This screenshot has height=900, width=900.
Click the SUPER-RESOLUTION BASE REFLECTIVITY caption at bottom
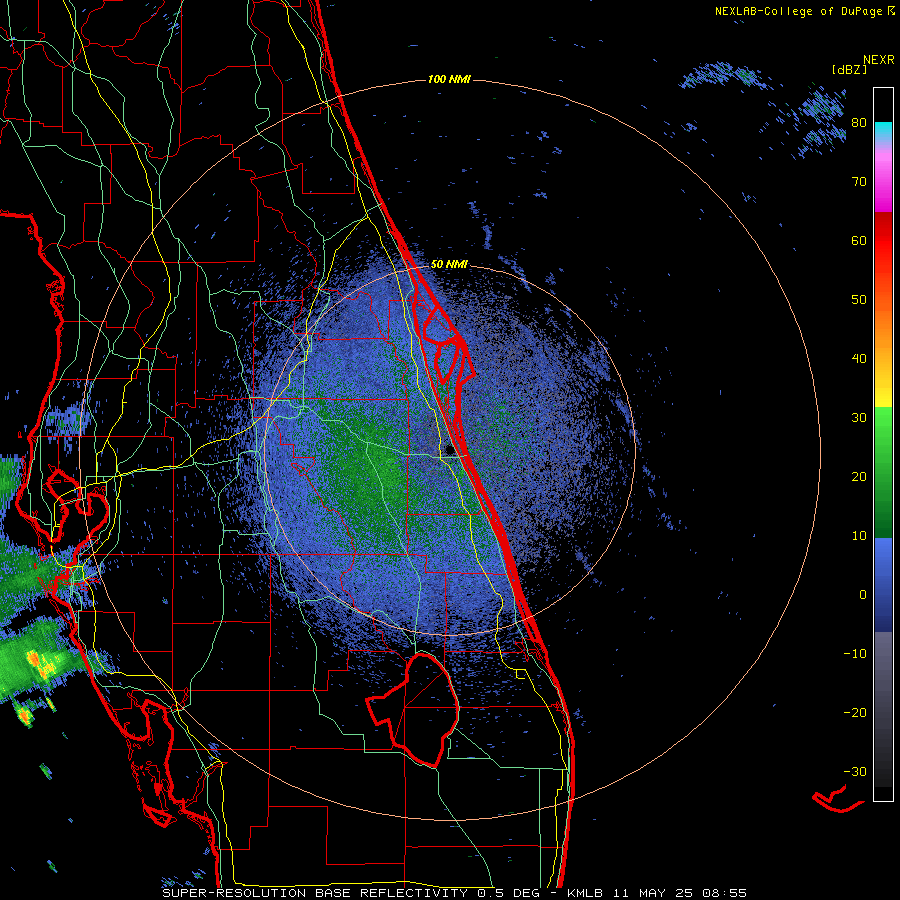coord(455,893)
